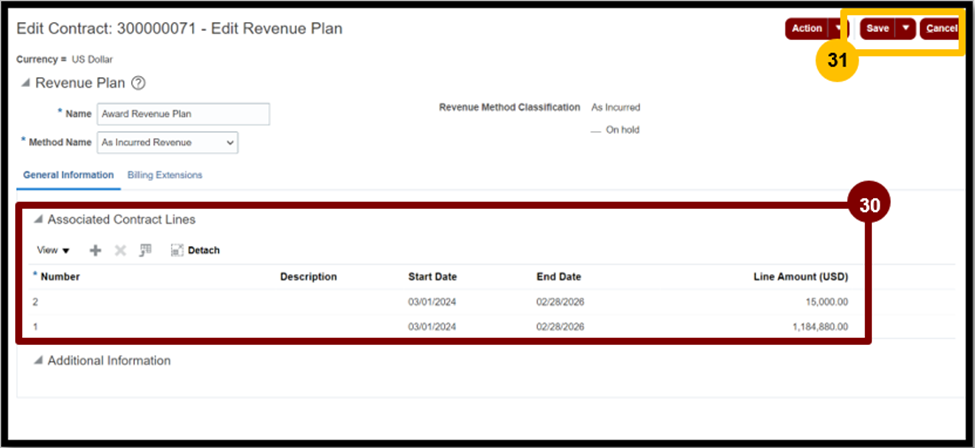Select the General Information tab
Screen dimensions: 975x448
[68, 175]
